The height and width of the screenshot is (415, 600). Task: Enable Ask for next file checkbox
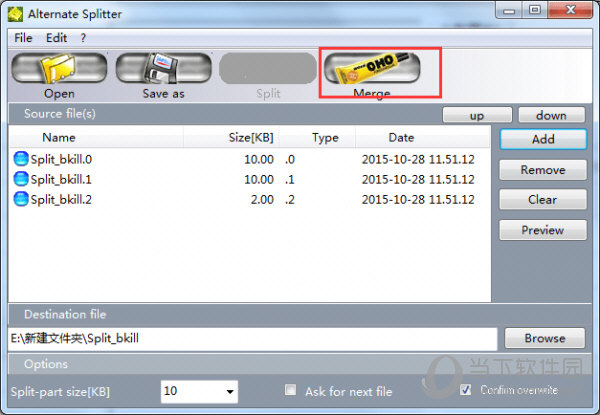(x=290, y=390)
